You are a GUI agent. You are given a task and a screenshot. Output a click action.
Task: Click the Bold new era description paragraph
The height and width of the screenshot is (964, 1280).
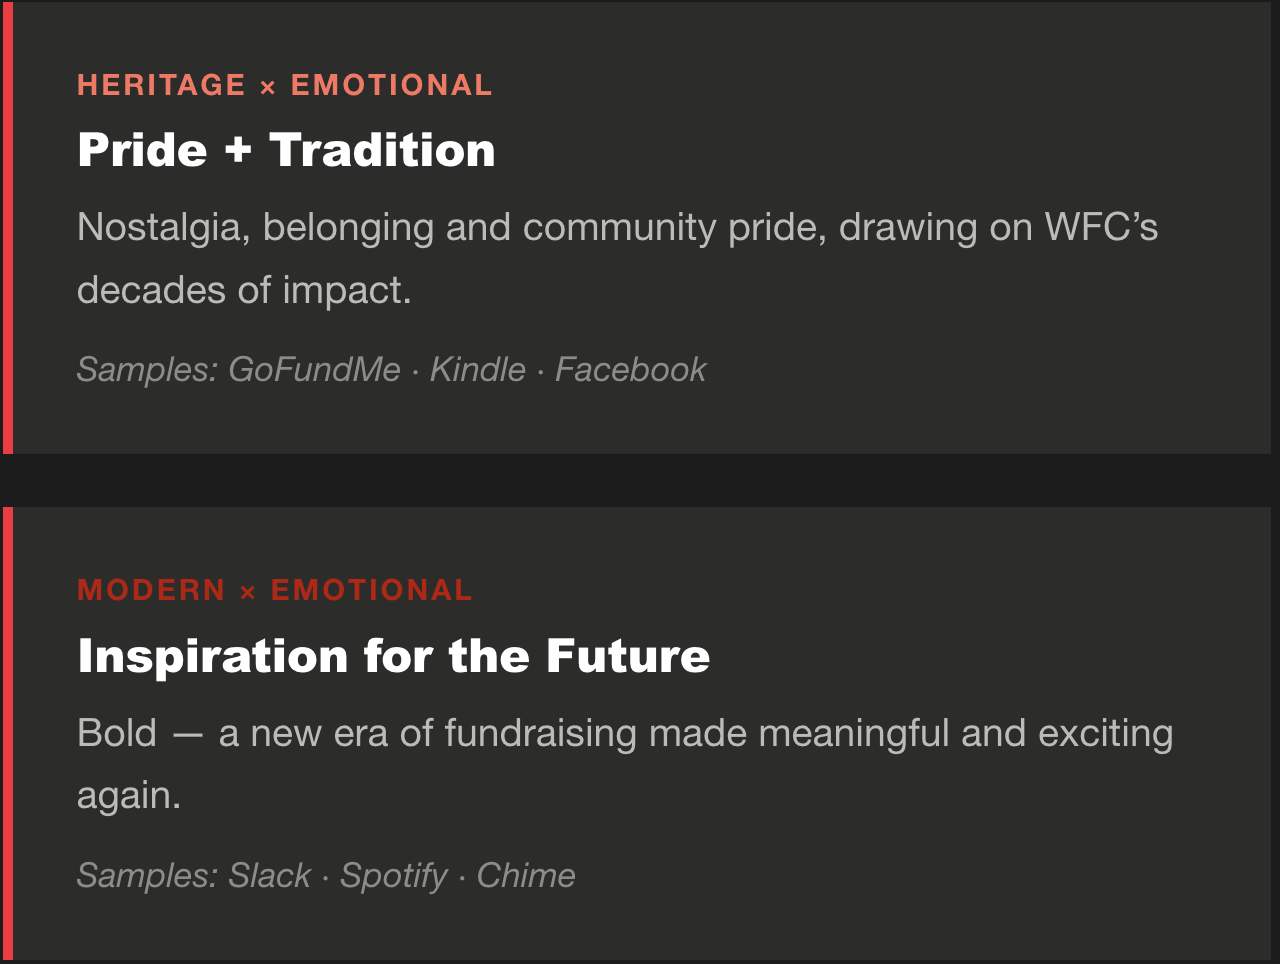click(x=625, y=764)
